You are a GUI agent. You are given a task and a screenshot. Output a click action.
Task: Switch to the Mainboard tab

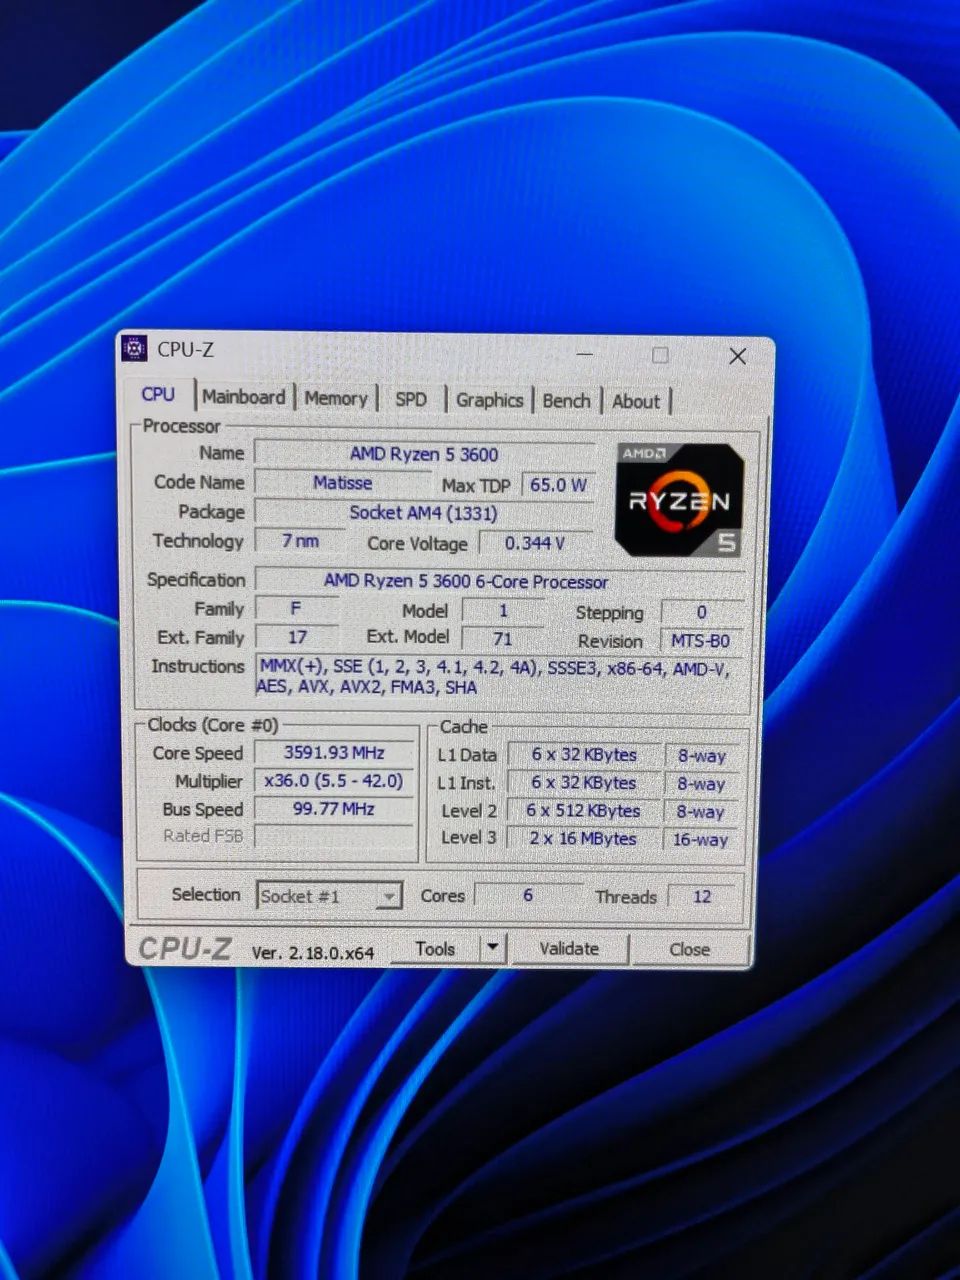coord(243,397)
